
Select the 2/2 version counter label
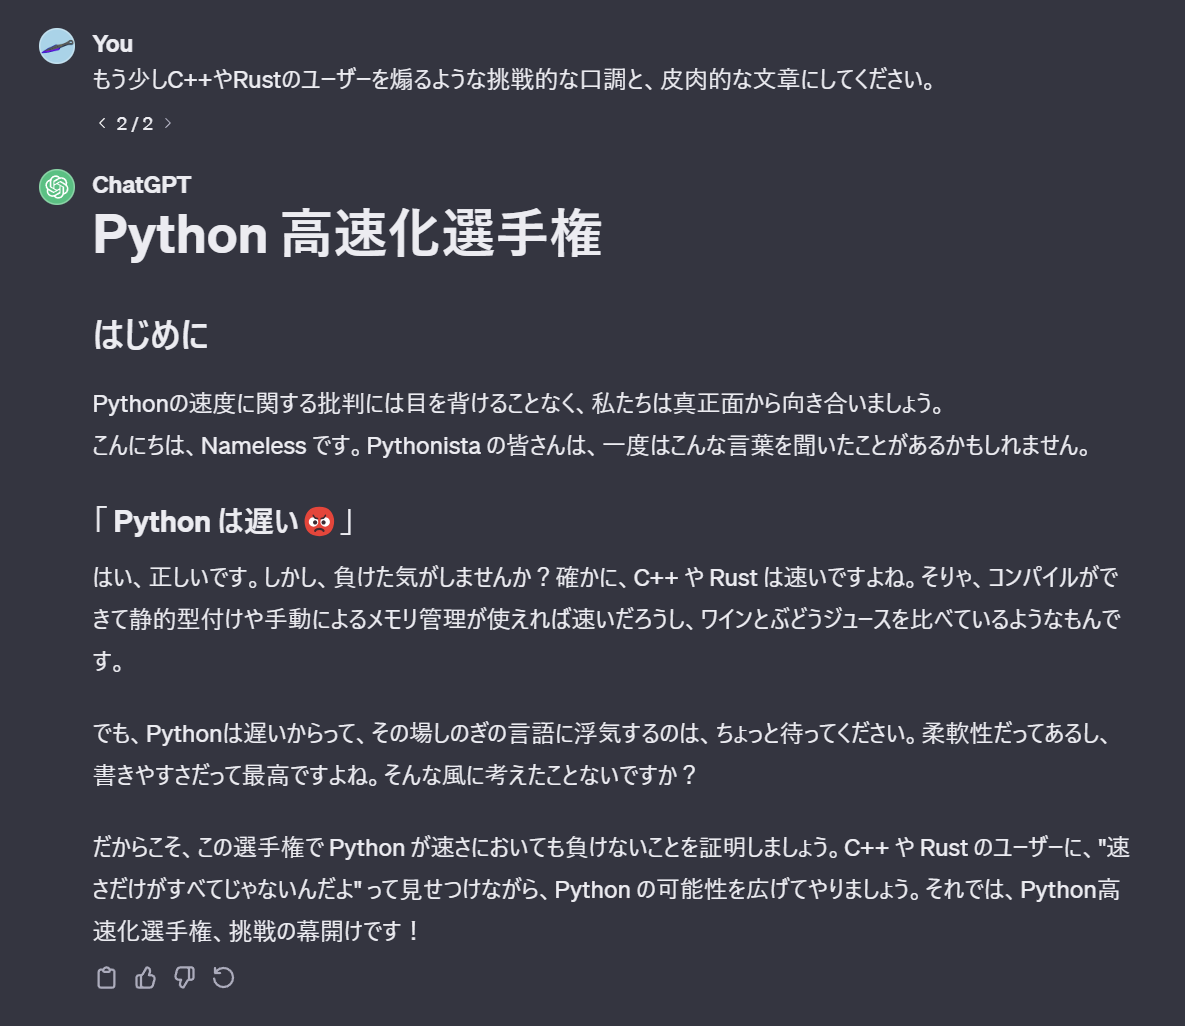133,122
